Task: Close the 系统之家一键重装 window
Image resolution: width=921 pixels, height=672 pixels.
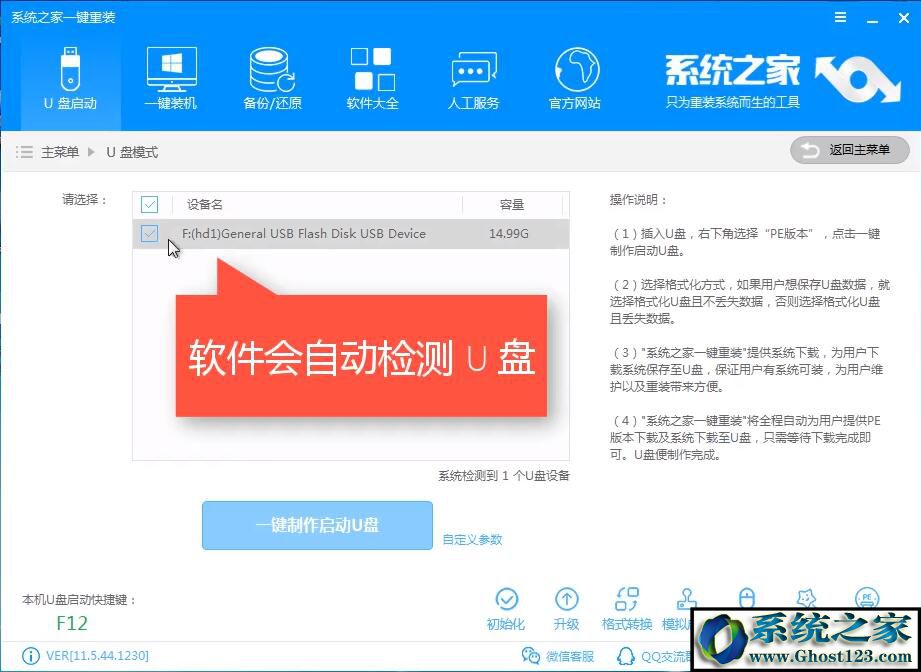Action: pyautogui.click(x=904, y=18)
